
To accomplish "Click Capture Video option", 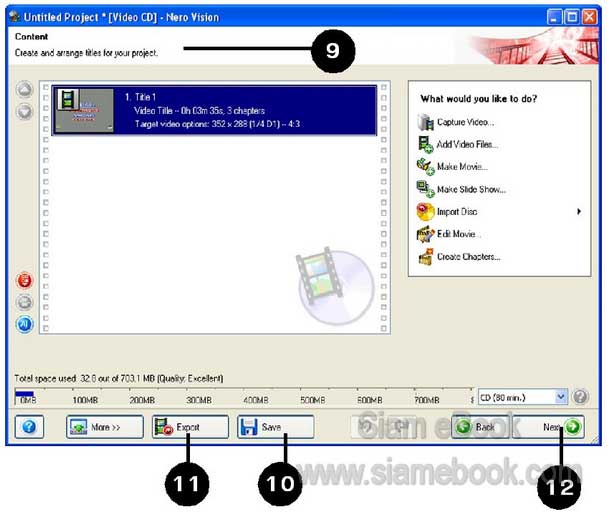I will pyautogui.click(x=465, y=122).
